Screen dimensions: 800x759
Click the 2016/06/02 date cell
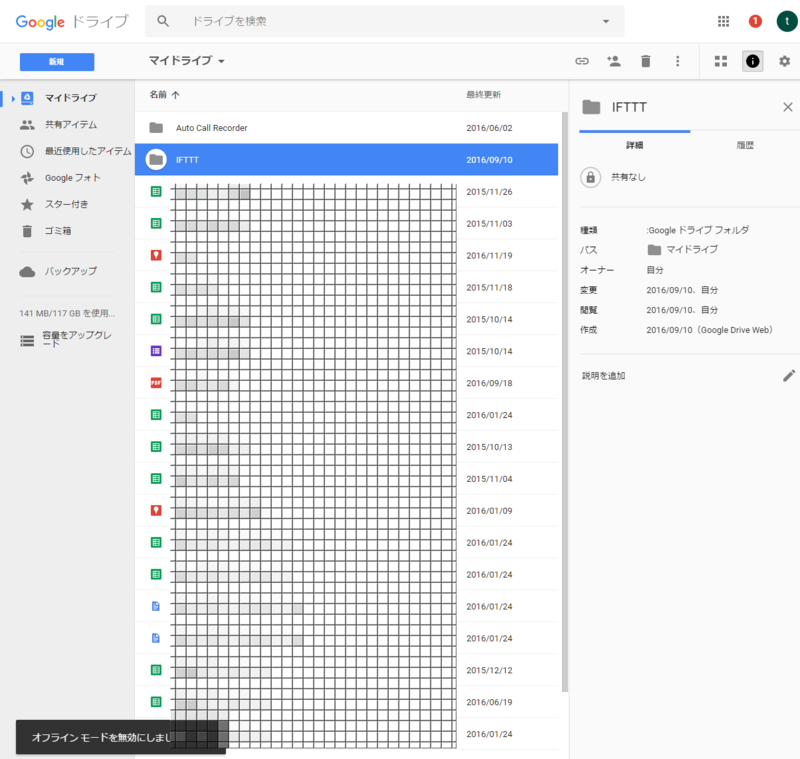point(489,128)
